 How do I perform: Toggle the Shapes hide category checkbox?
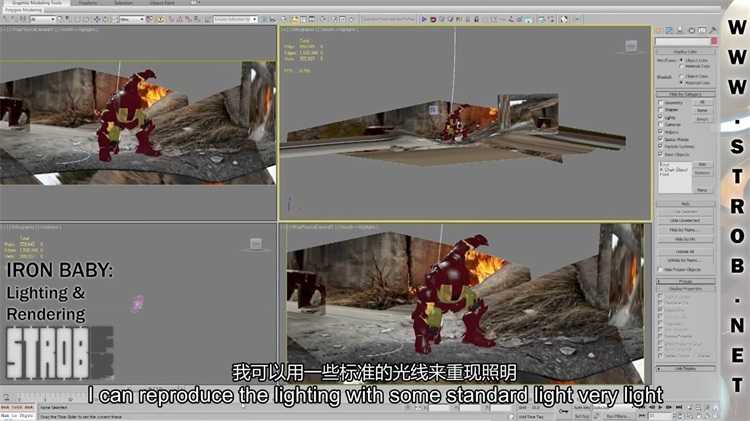coord(661,110)
